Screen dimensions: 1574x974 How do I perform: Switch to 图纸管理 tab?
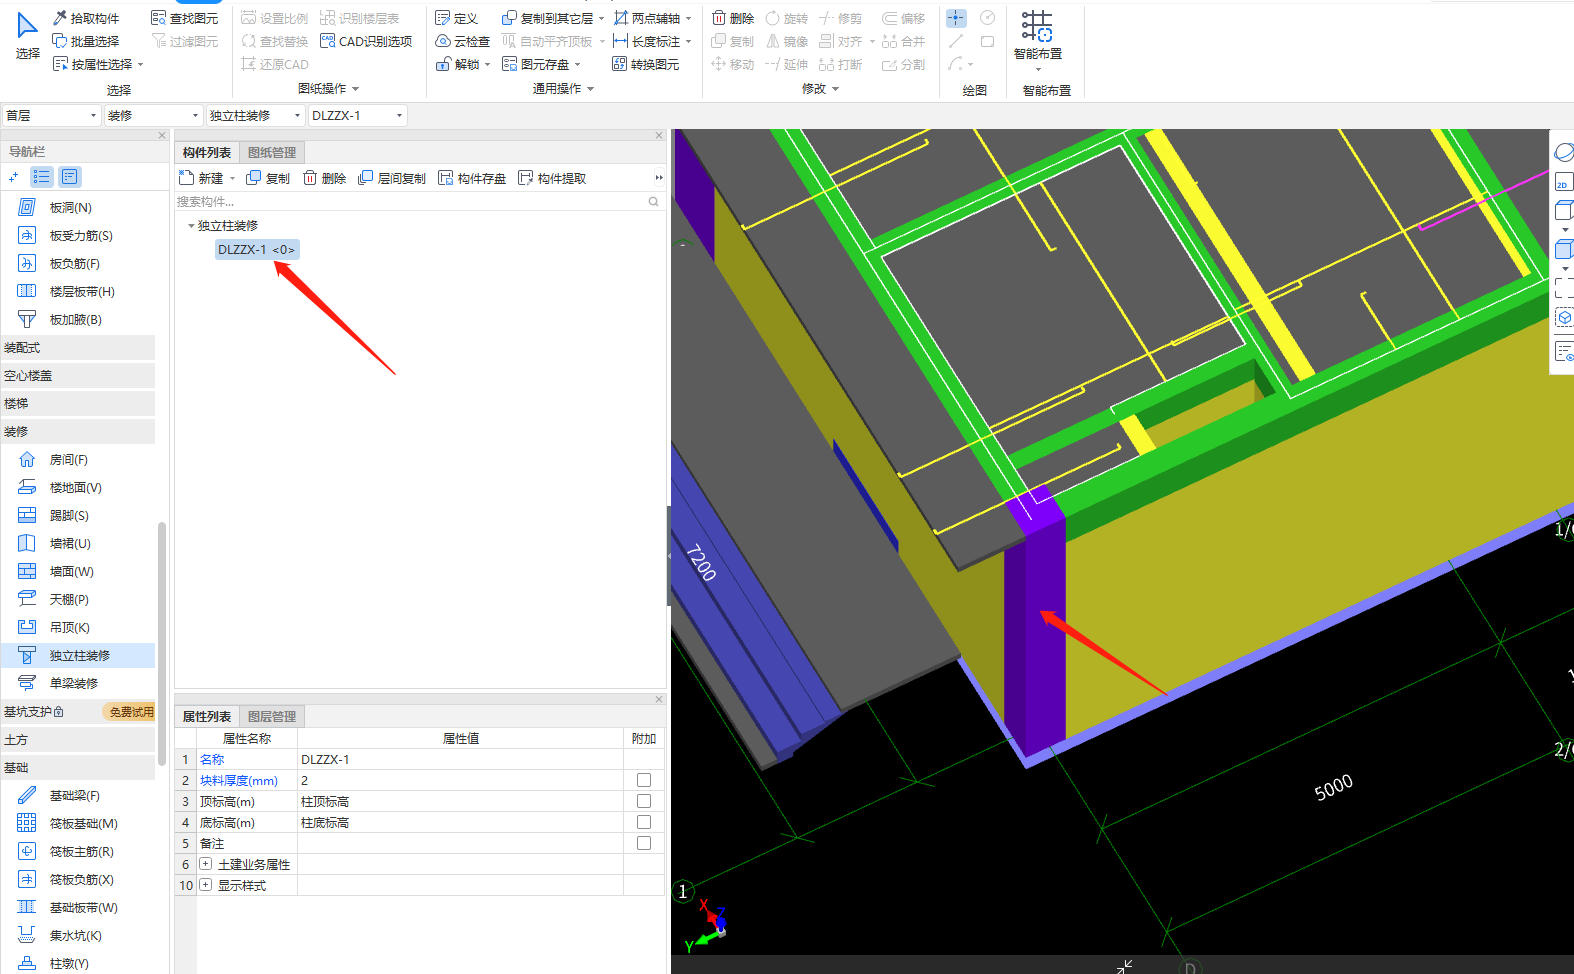coord(272,152)
